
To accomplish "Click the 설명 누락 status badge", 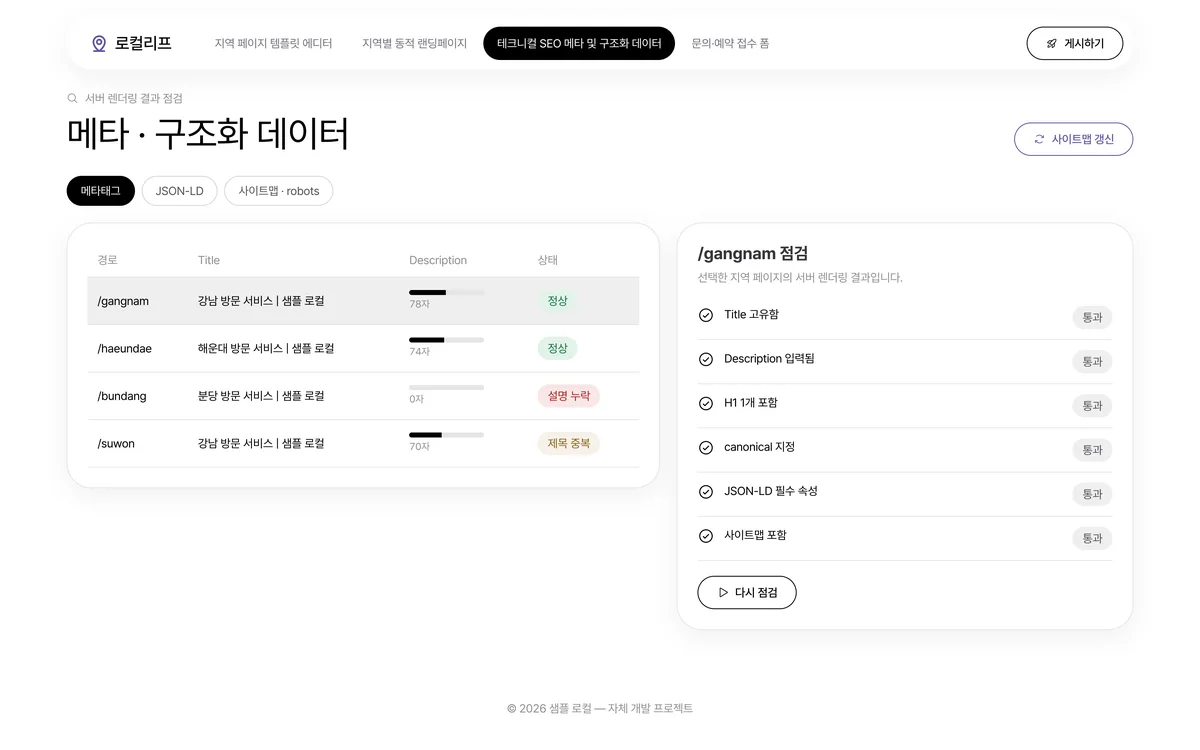I will [568, 396].
